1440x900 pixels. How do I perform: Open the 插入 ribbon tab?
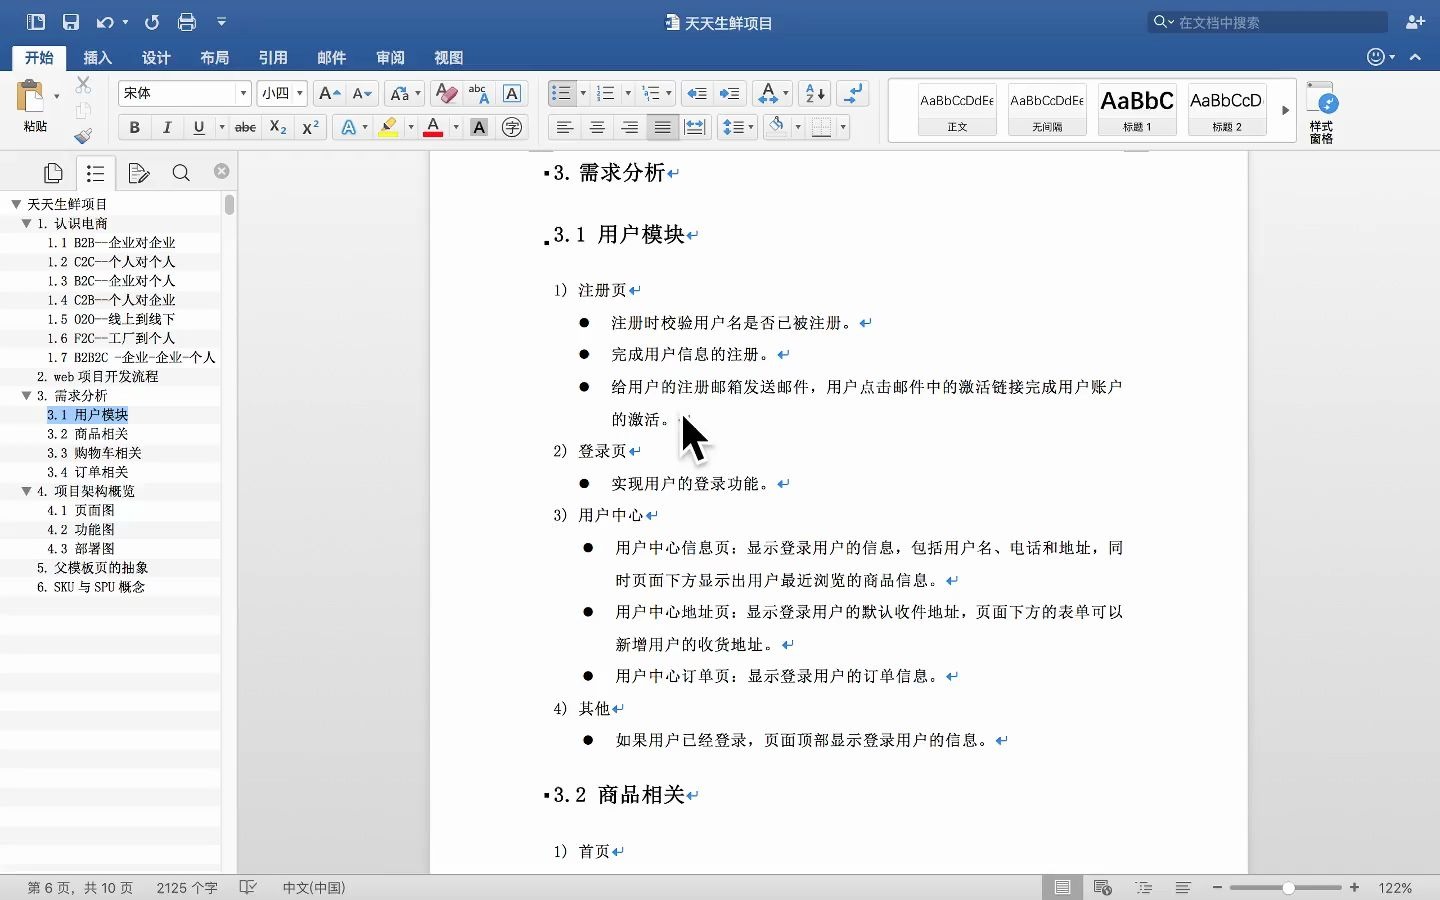coord(97,58)
